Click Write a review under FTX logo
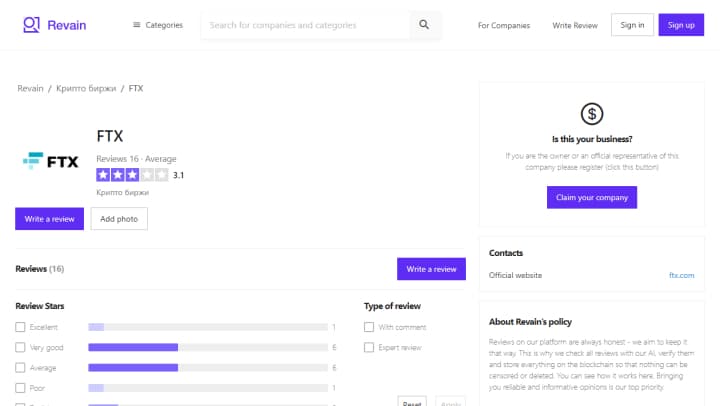 tap(50, 219)
